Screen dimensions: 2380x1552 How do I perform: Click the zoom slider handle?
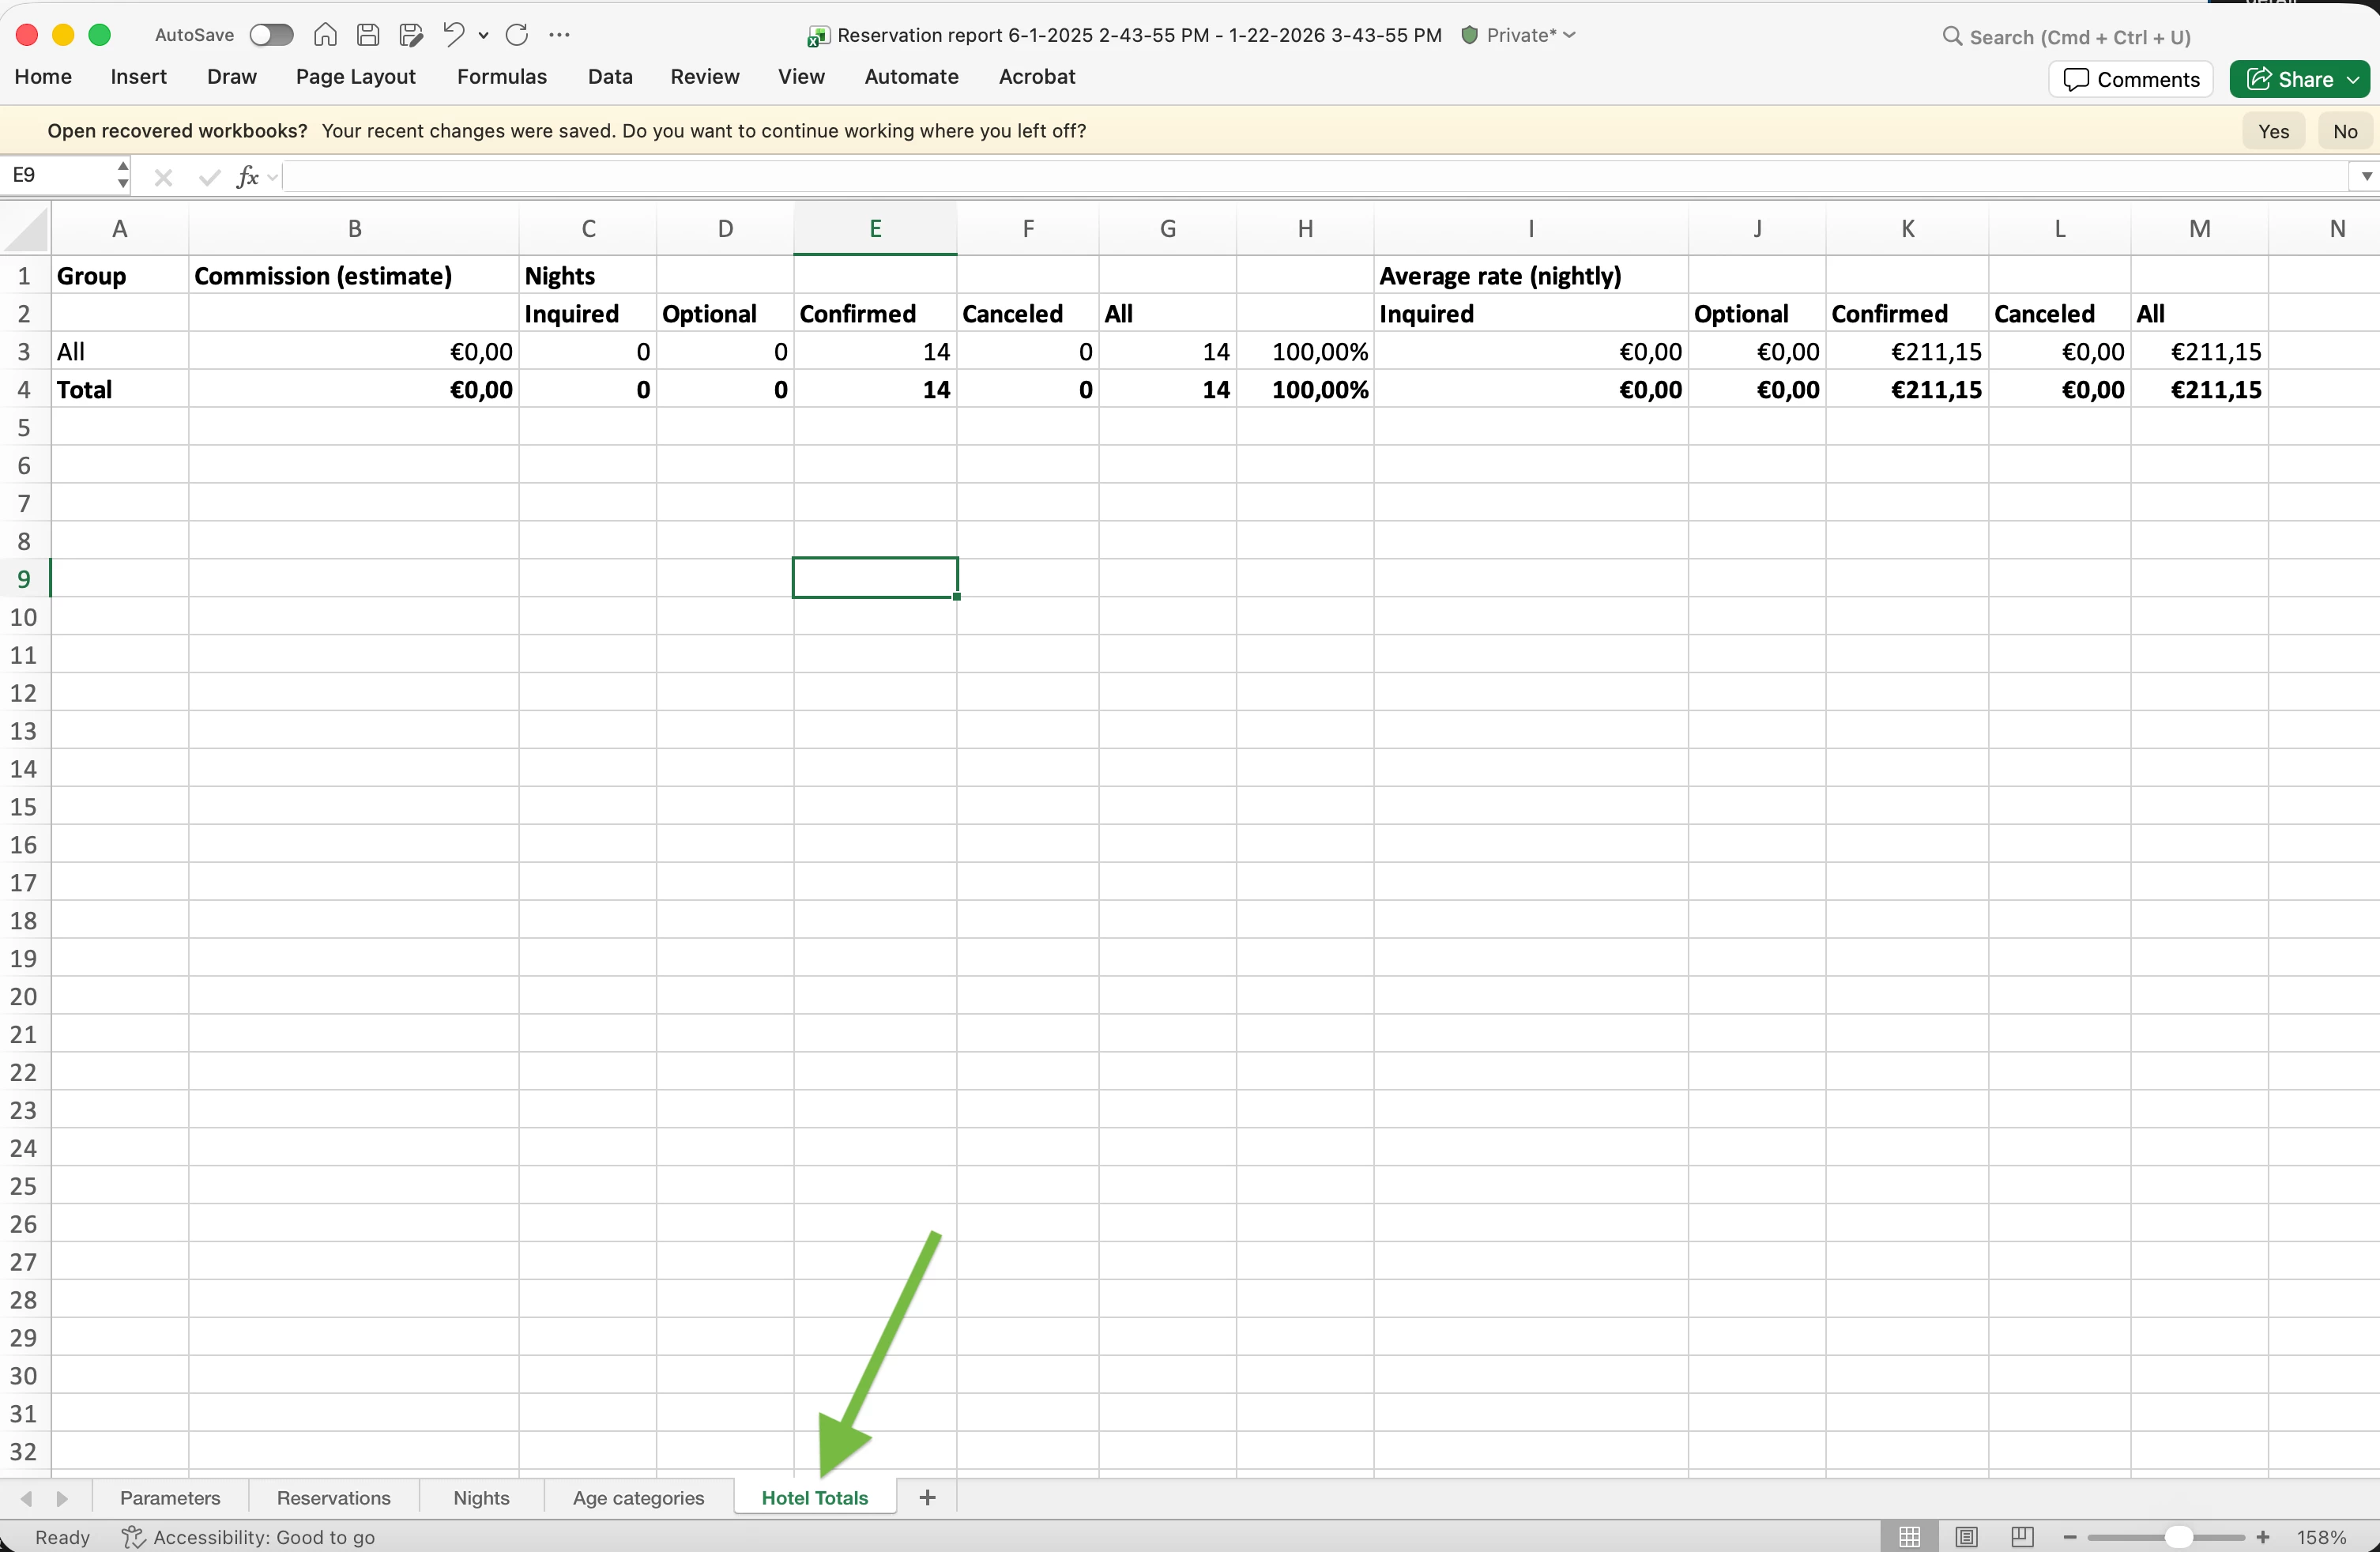(x=2178, y=1537)
